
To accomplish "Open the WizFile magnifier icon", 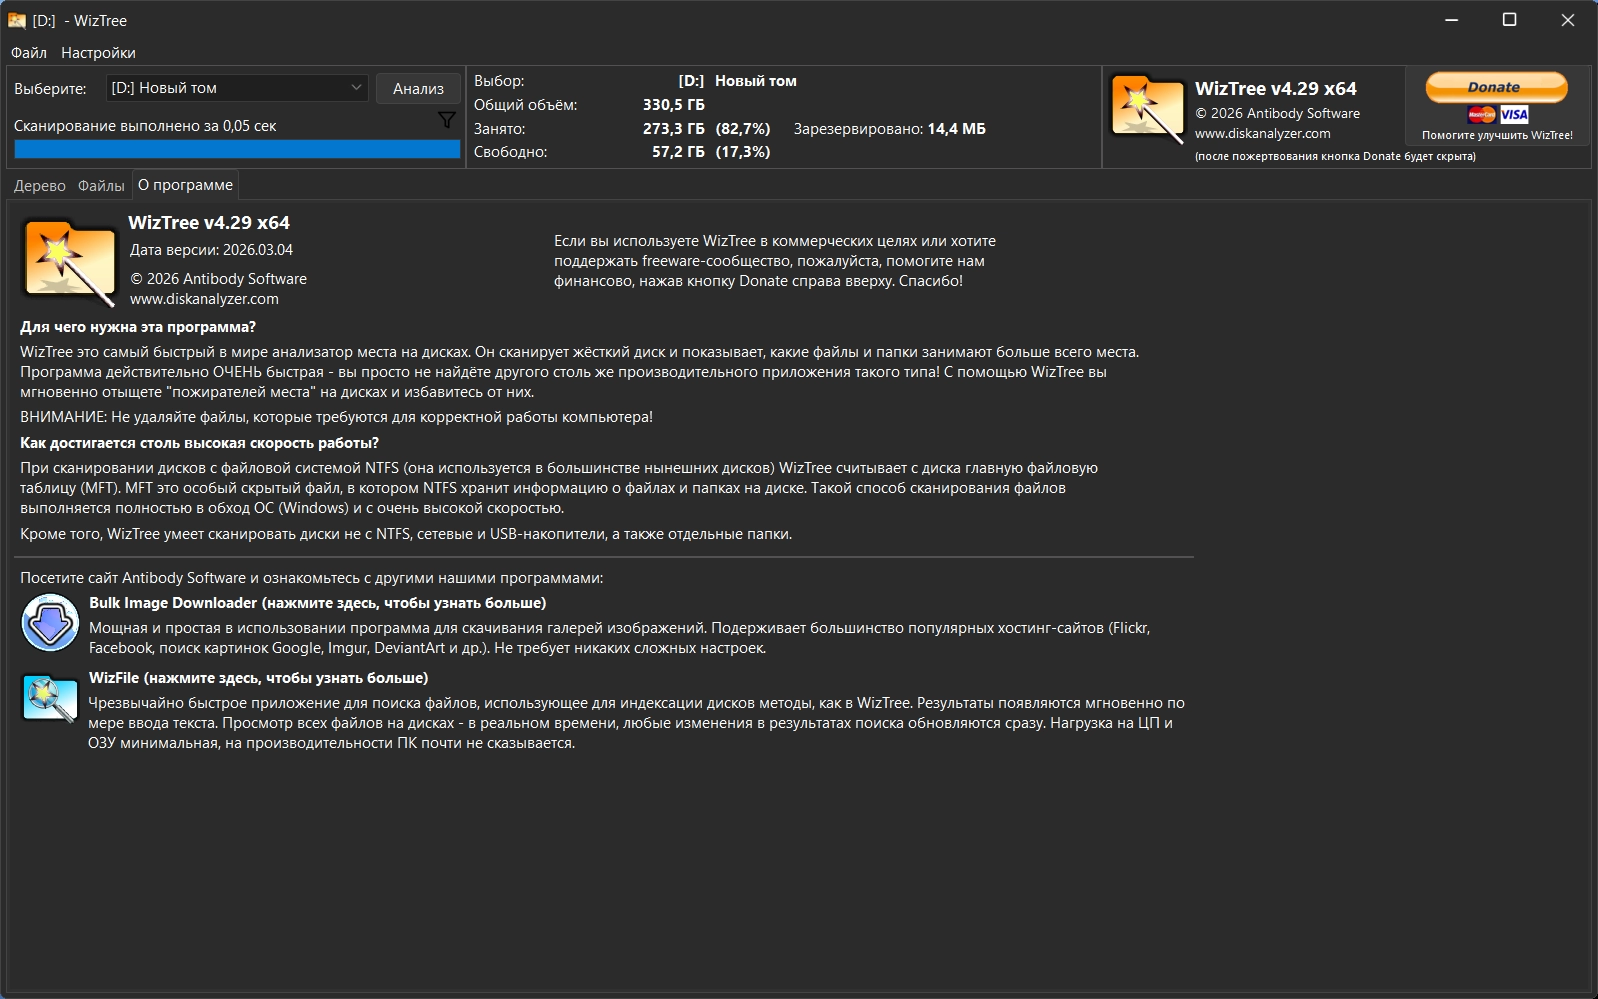I will [x=50, y=698].
